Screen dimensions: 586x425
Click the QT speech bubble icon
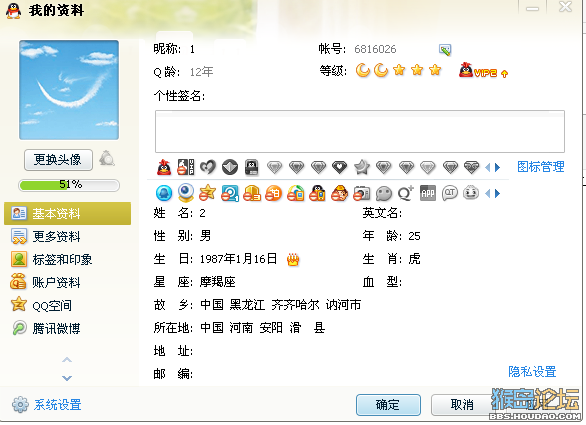click(x=450, y=193)
